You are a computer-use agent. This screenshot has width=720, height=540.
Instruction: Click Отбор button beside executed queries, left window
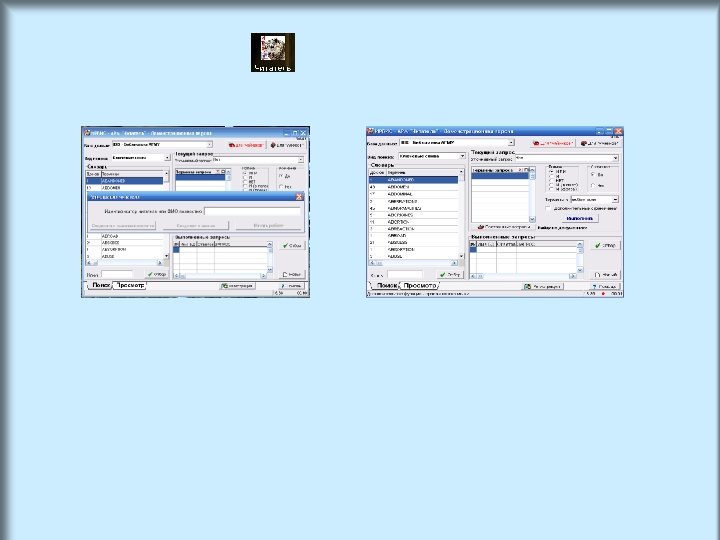click(x=292, y=246)
